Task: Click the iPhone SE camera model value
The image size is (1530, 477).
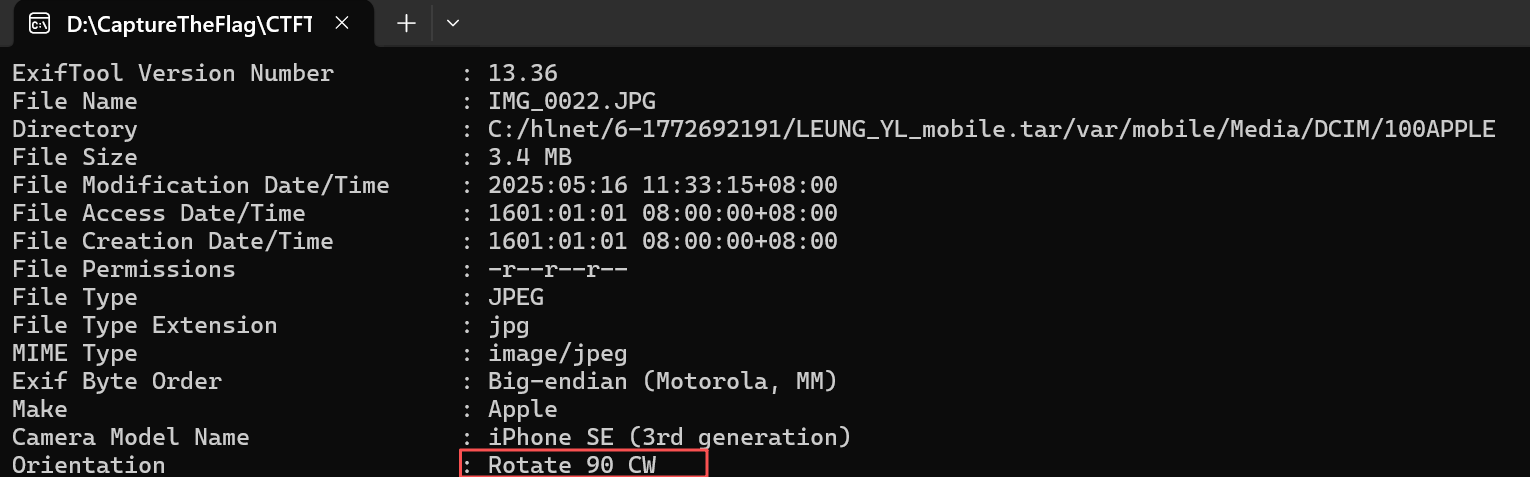Action: [x=669, y=437]
